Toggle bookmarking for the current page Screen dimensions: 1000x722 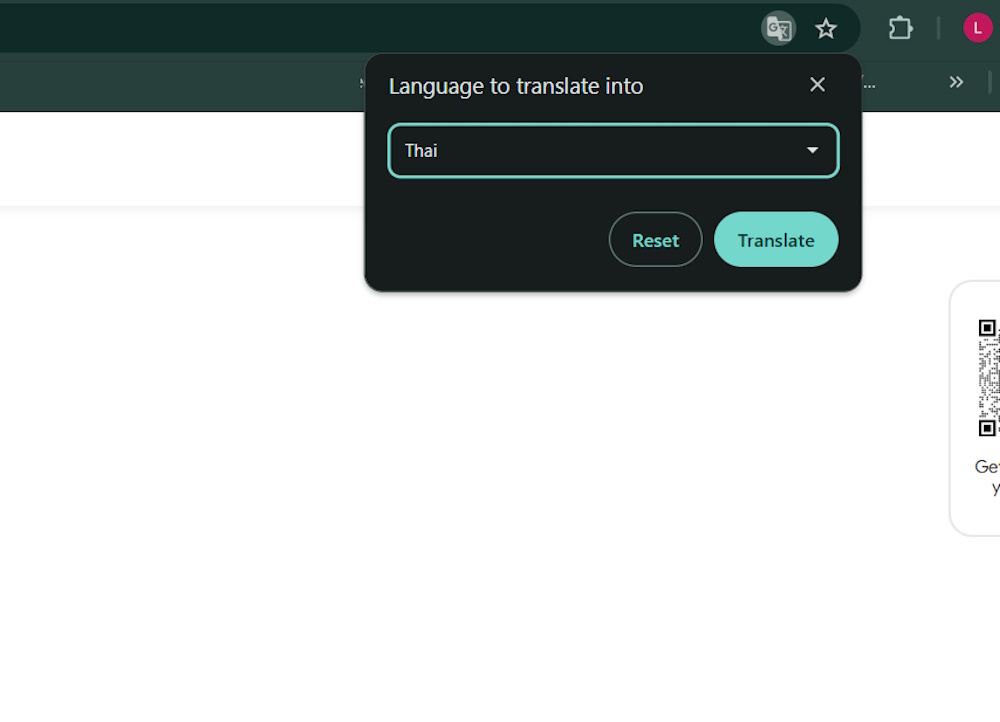tap(826, 28)
